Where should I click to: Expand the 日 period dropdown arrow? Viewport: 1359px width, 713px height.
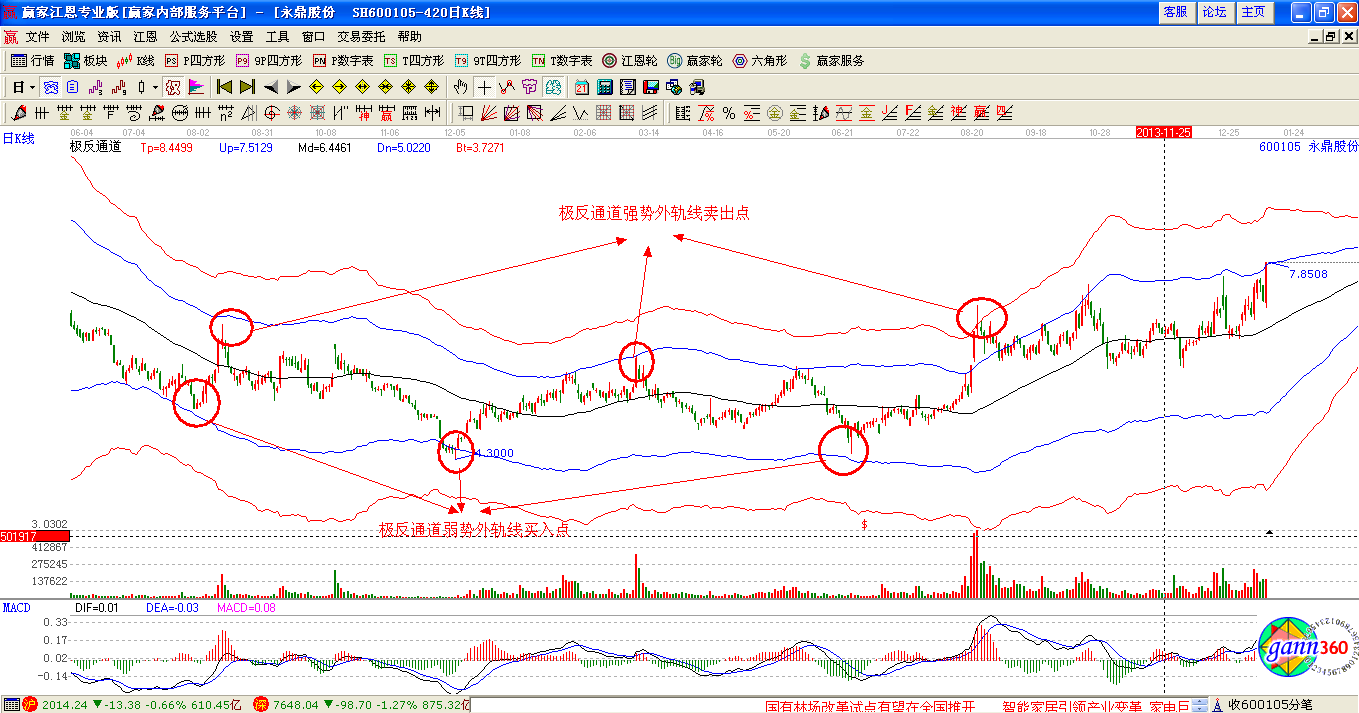pyautogui.click(x=32, y=87)
